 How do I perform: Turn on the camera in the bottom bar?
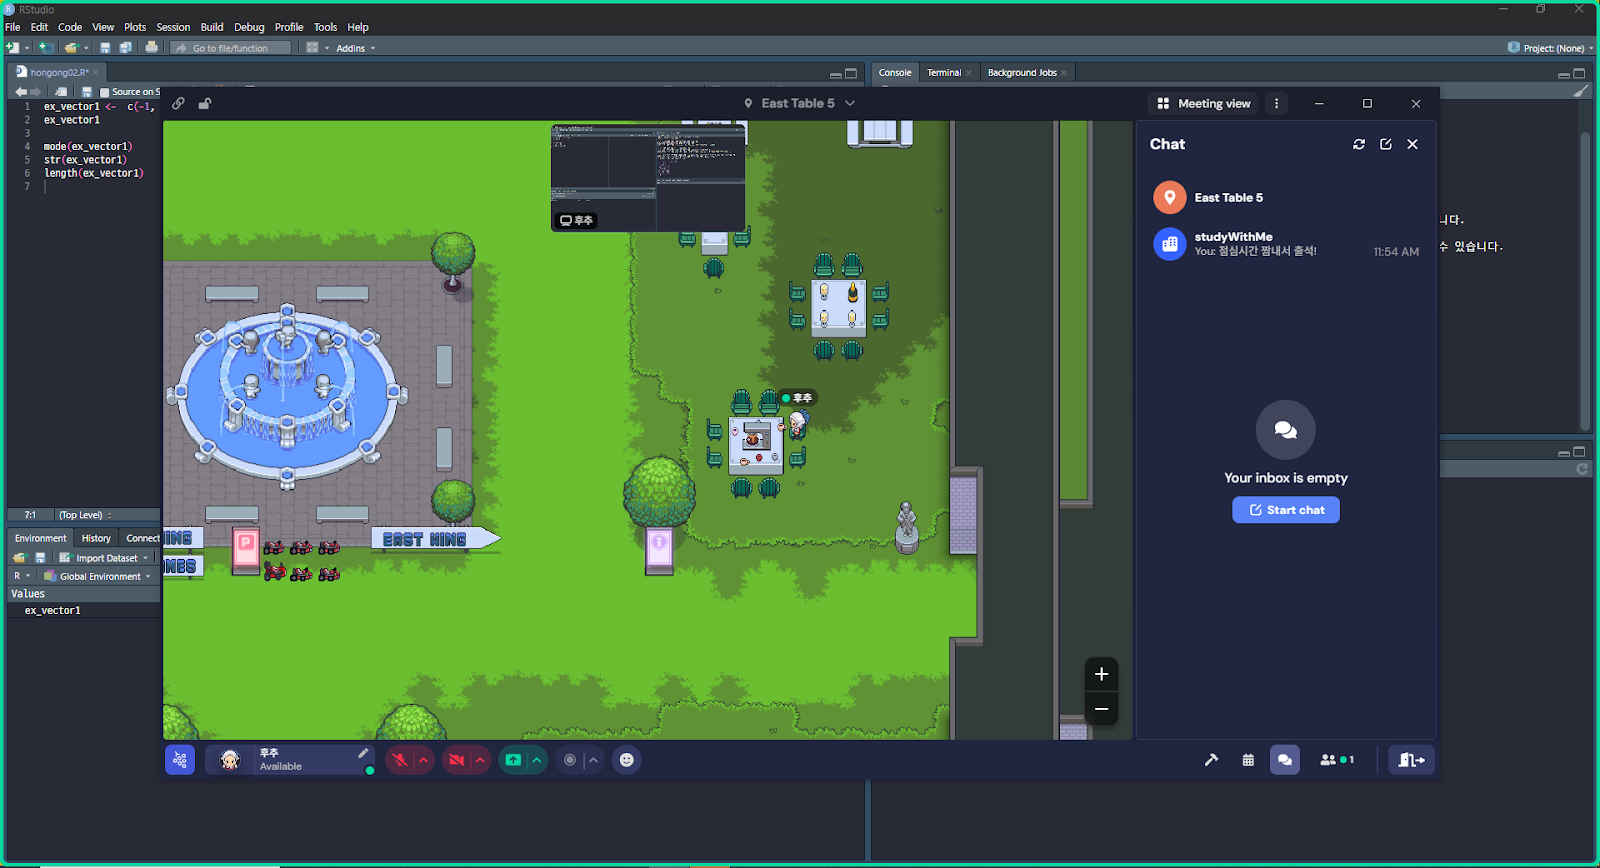(457, 760)
